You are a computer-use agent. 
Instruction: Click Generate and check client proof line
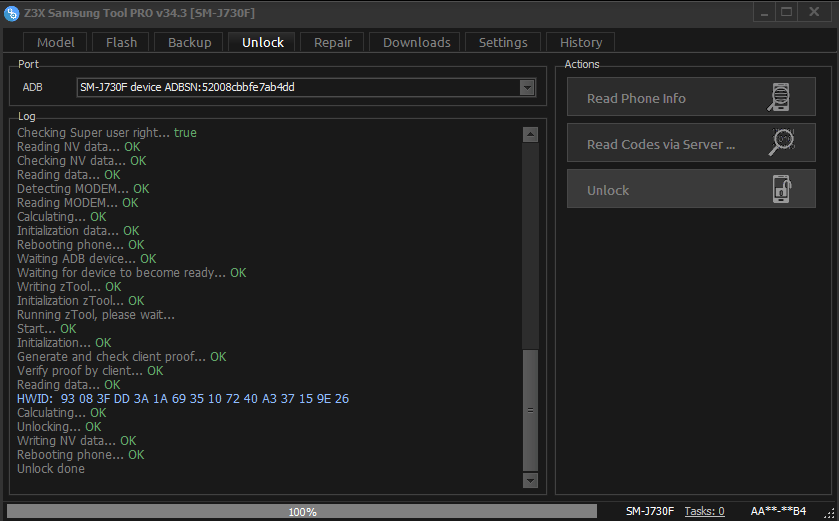point(121,357)
